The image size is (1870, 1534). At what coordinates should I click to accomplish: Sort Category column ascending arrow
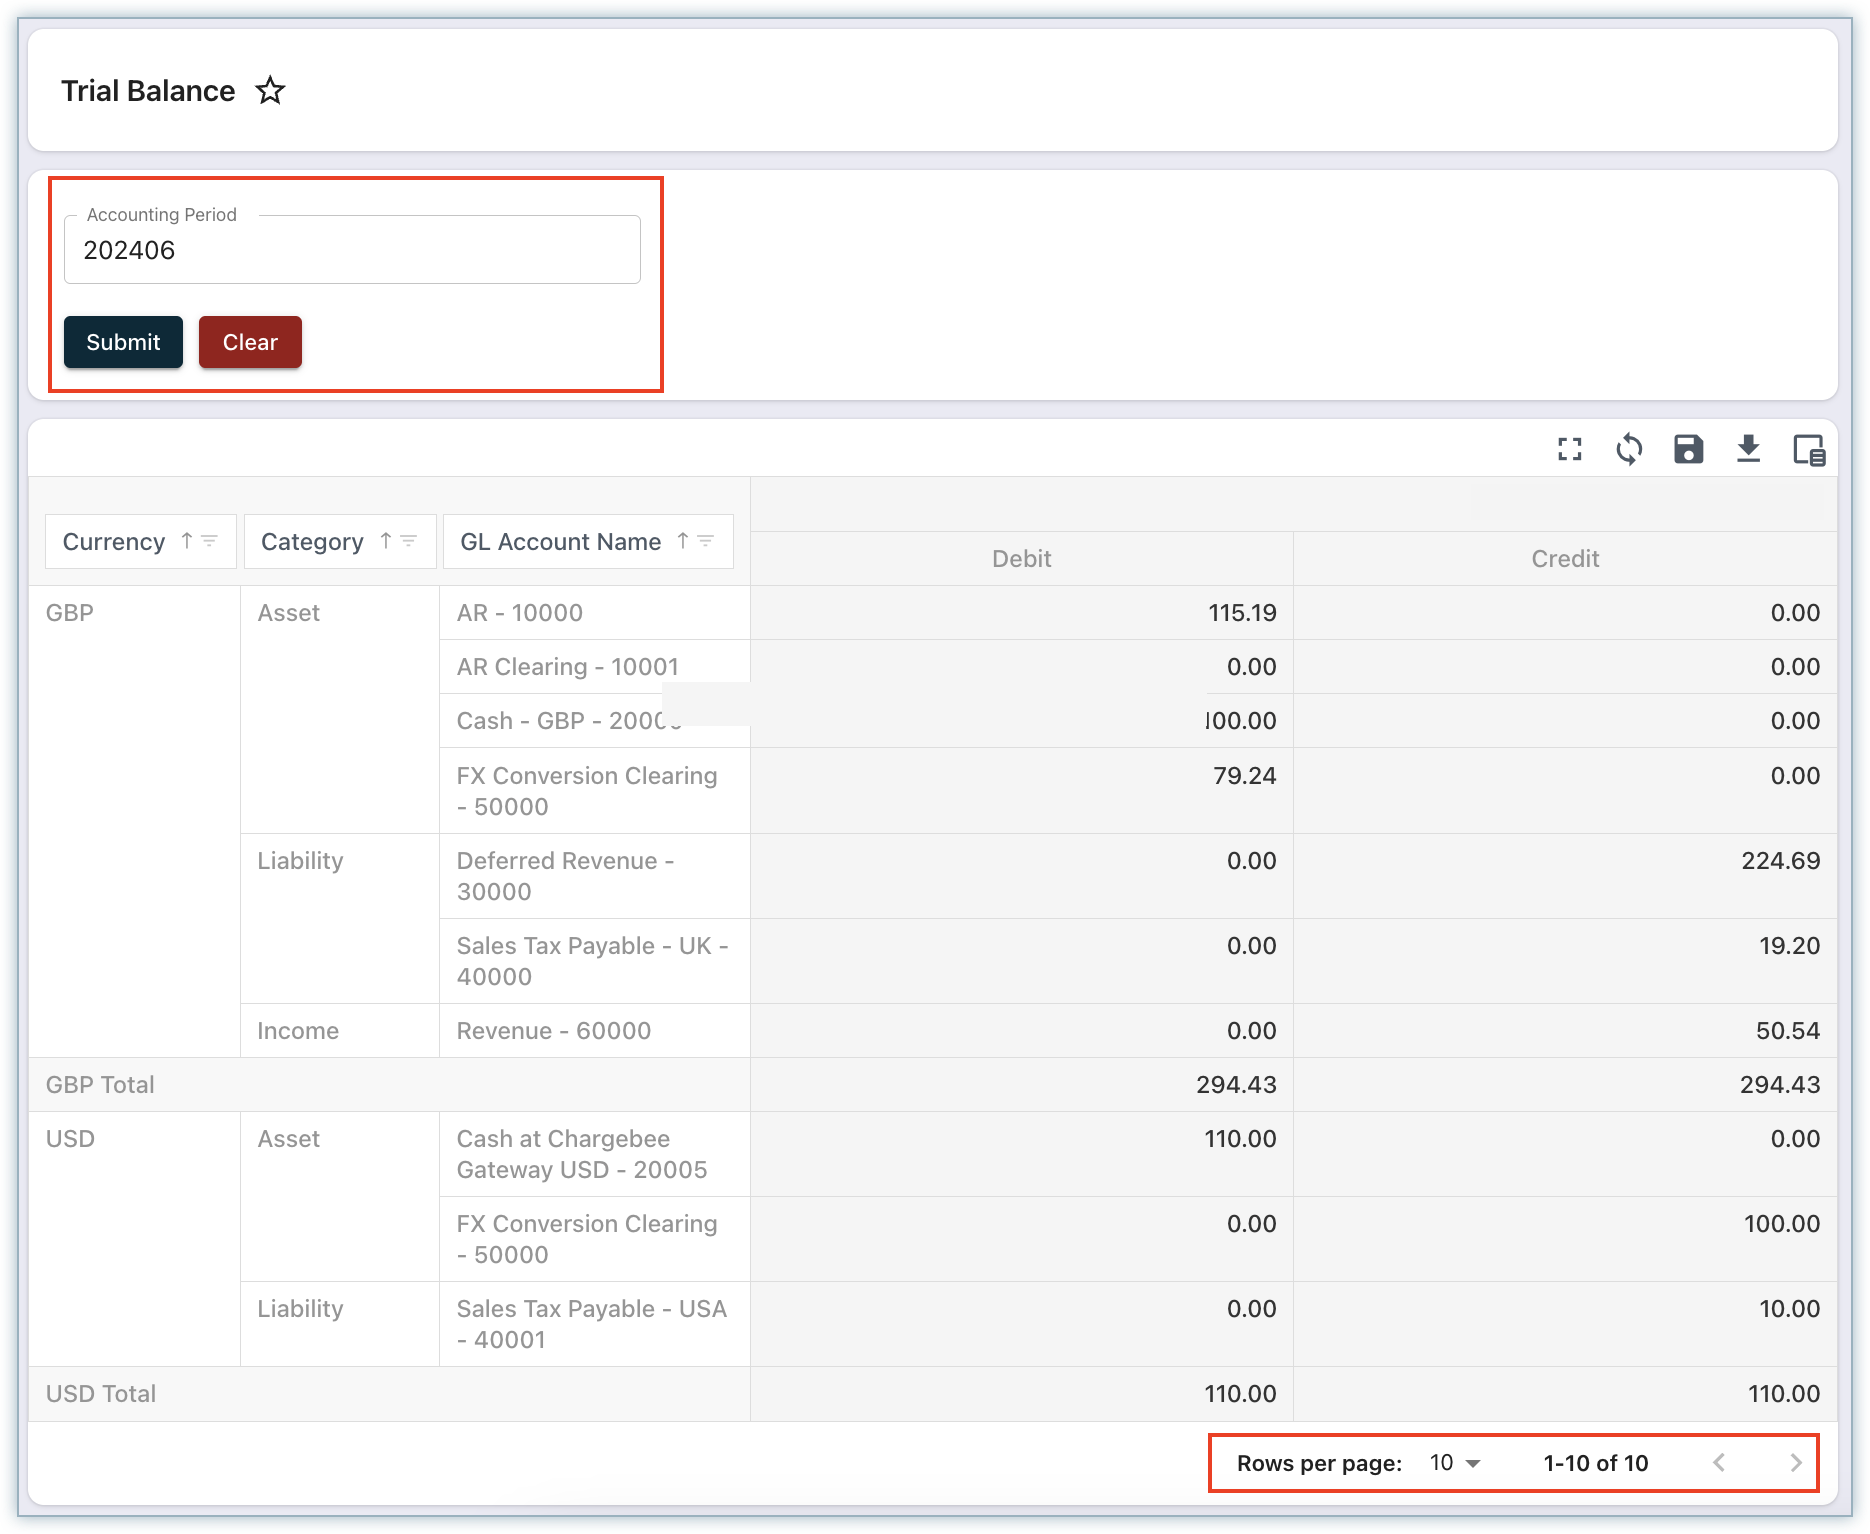click(x=386, y=541)
